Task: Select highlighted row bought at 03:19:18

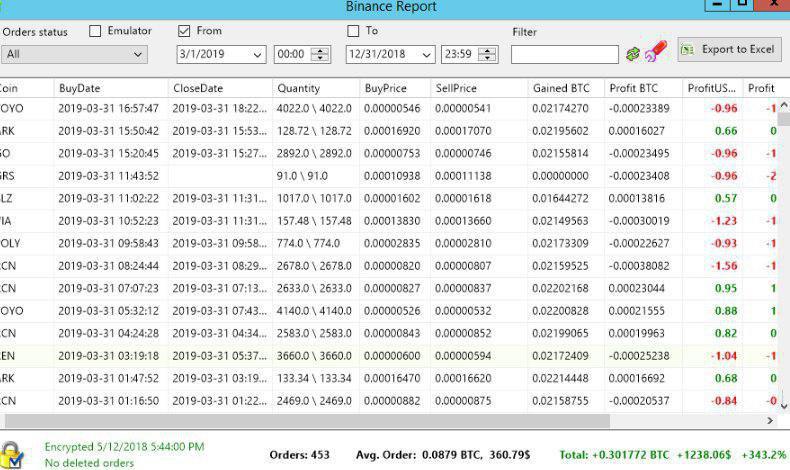Action: pos(389,356)
